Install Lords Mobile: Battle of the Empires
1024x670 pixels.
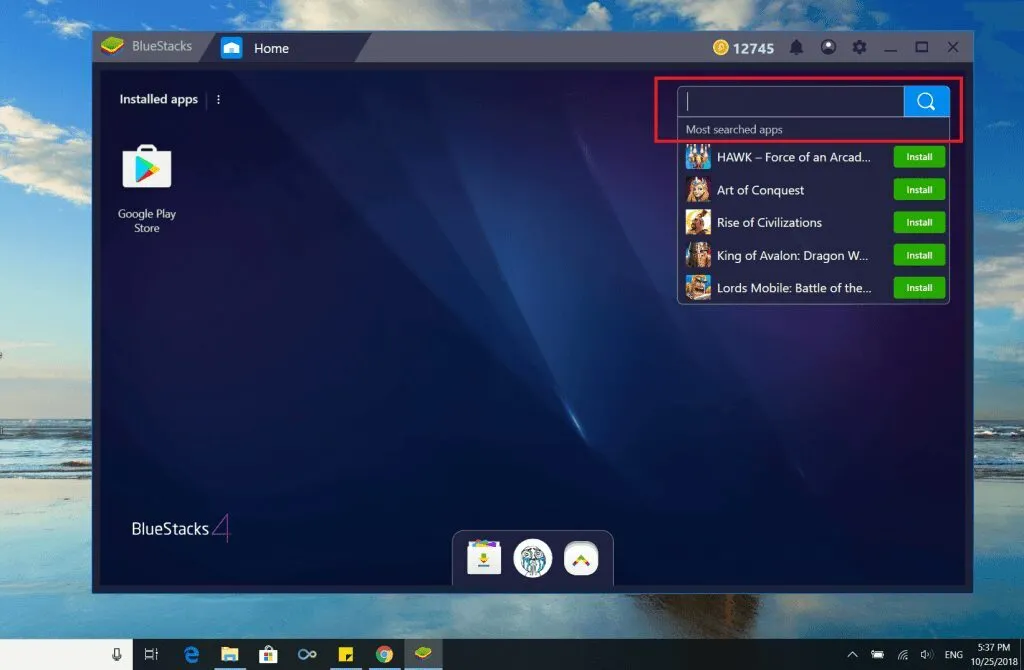pos(919,288)
